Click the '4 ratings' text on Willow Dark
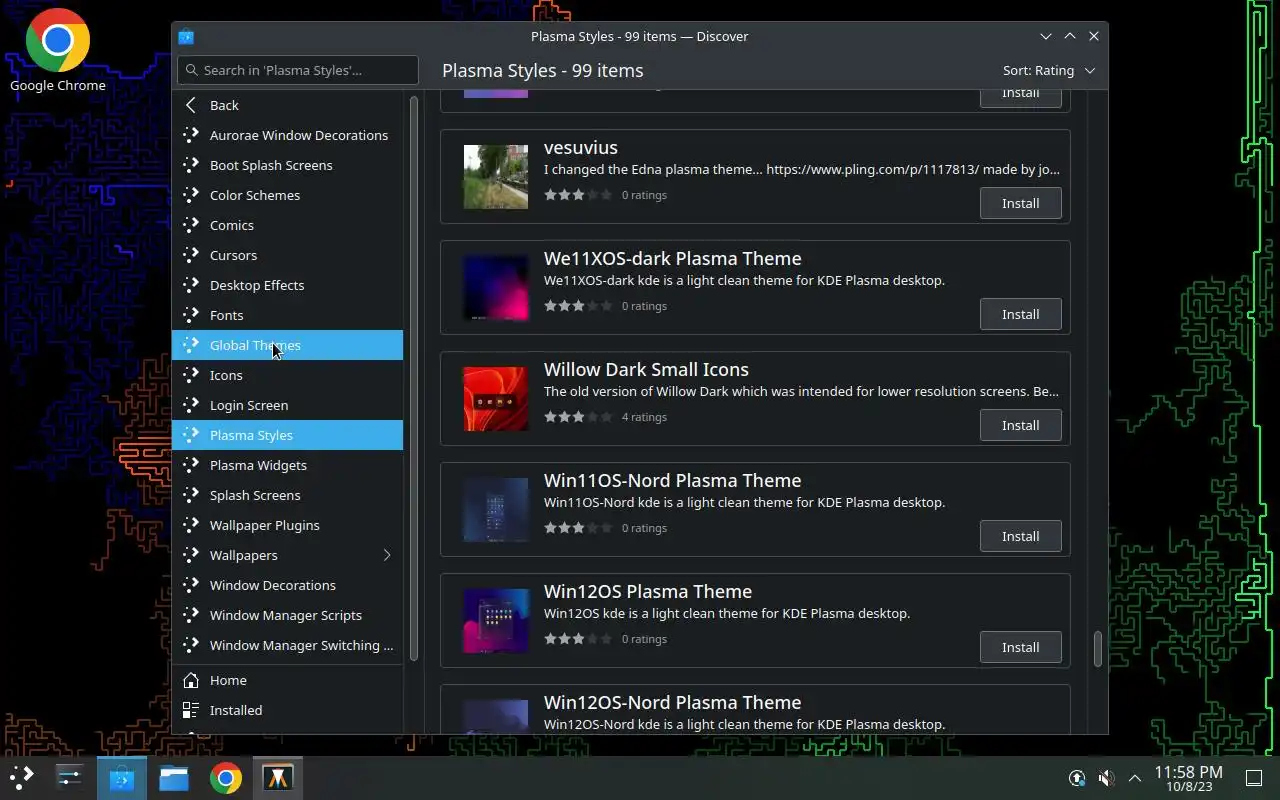1280x800 pixels. tap(644, 417)
